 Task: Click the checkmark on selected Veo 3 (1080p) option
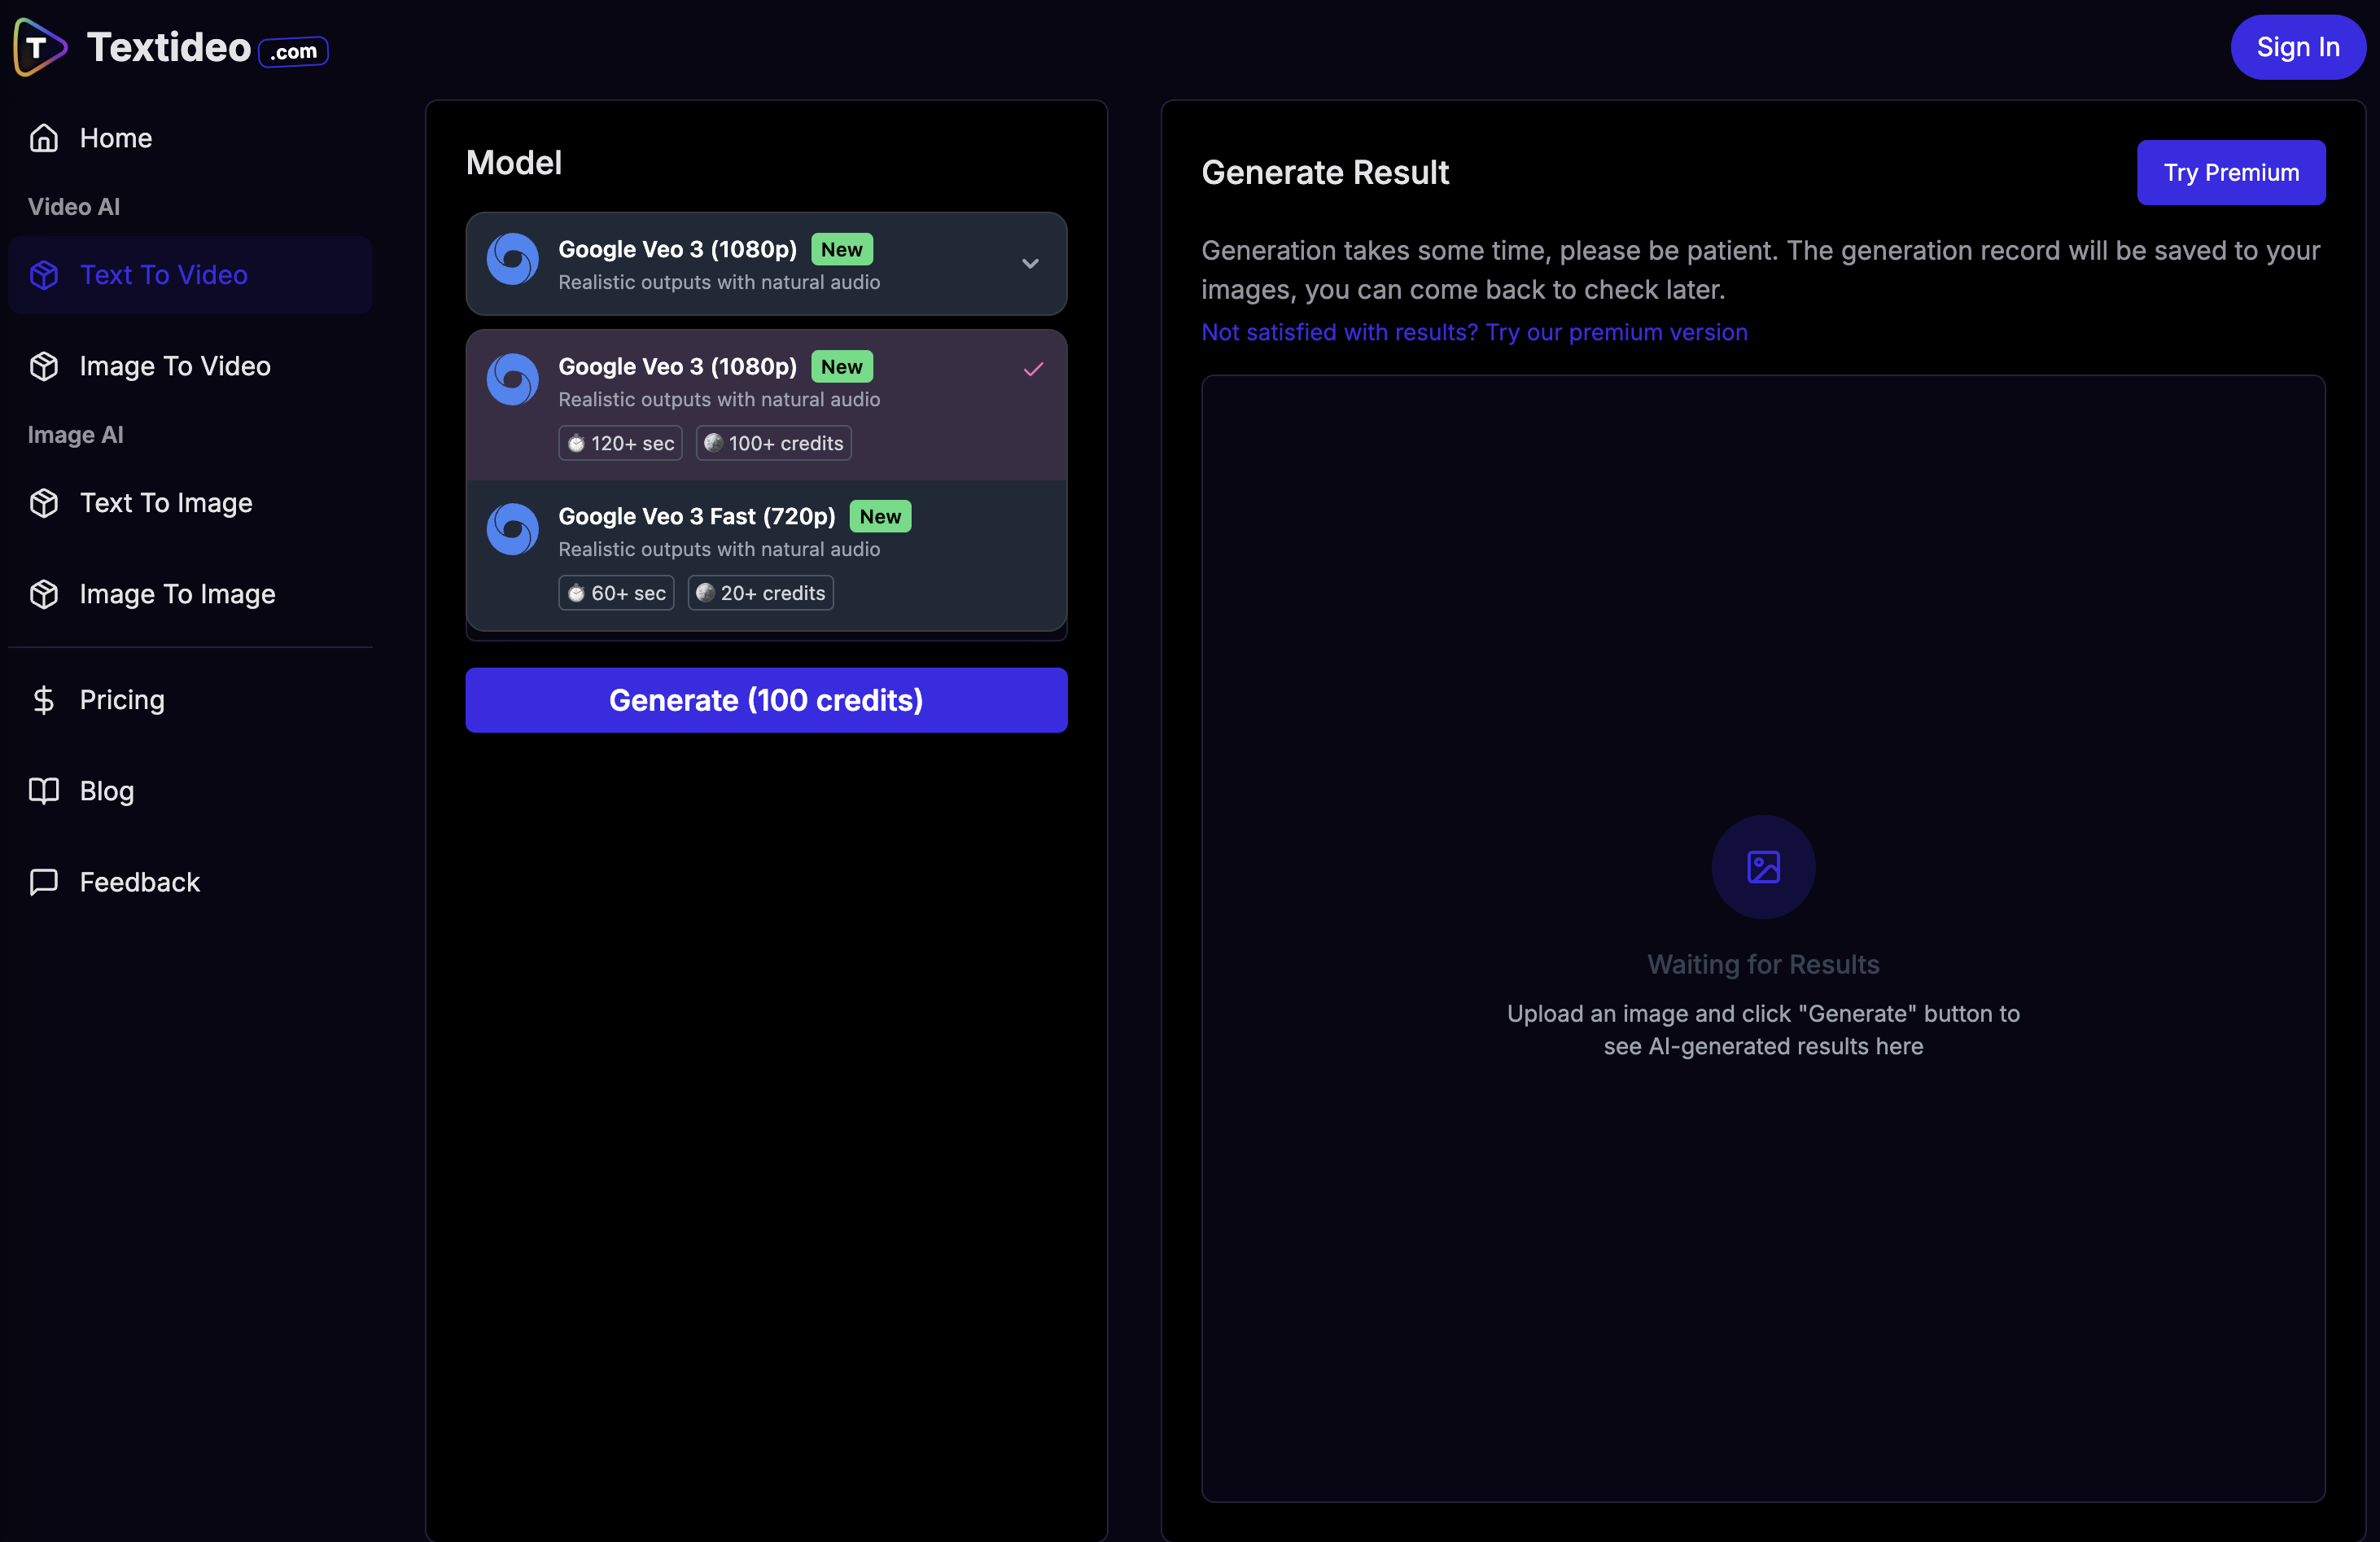click(x=1034, y=369)
